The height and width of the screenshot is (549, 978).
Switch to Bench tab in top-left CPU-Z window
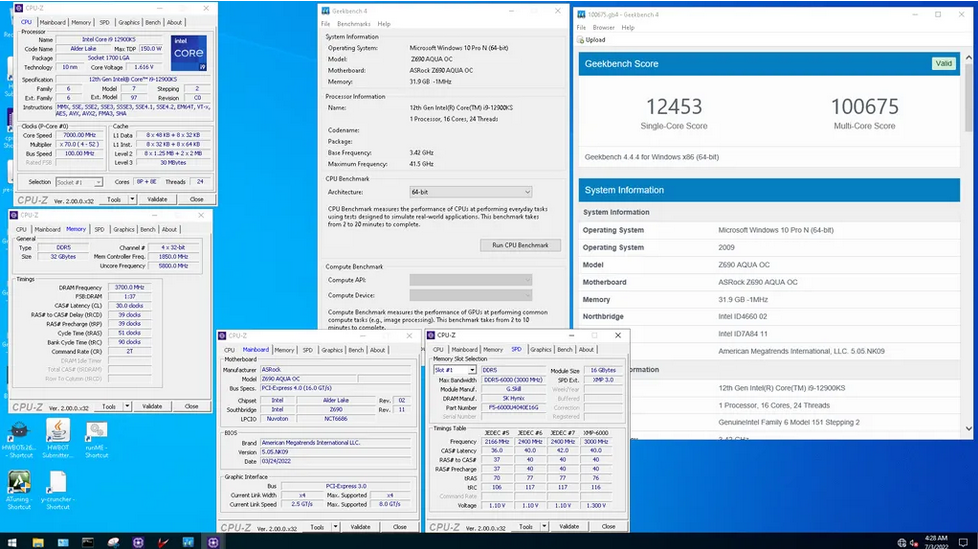coord(153,22)
